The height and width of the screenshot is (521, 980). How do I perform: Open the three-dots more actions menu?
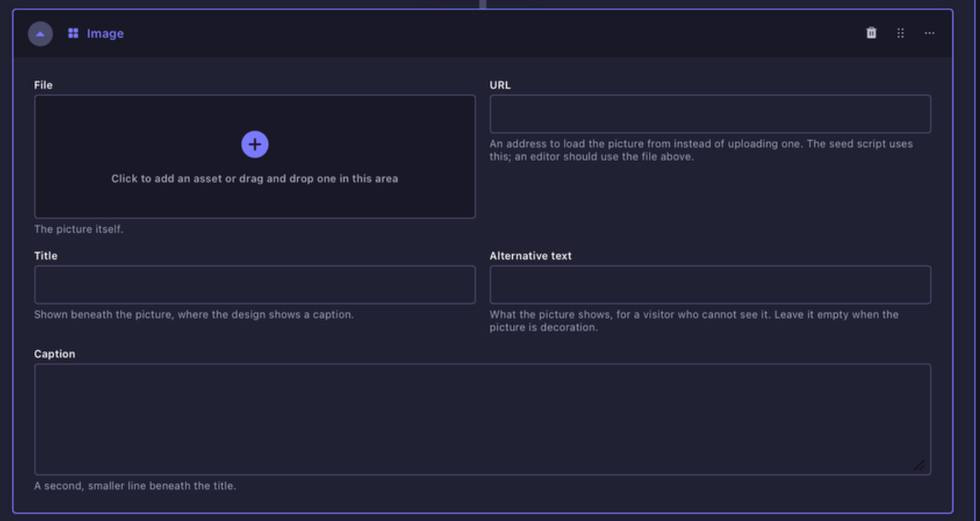(929, 33)
